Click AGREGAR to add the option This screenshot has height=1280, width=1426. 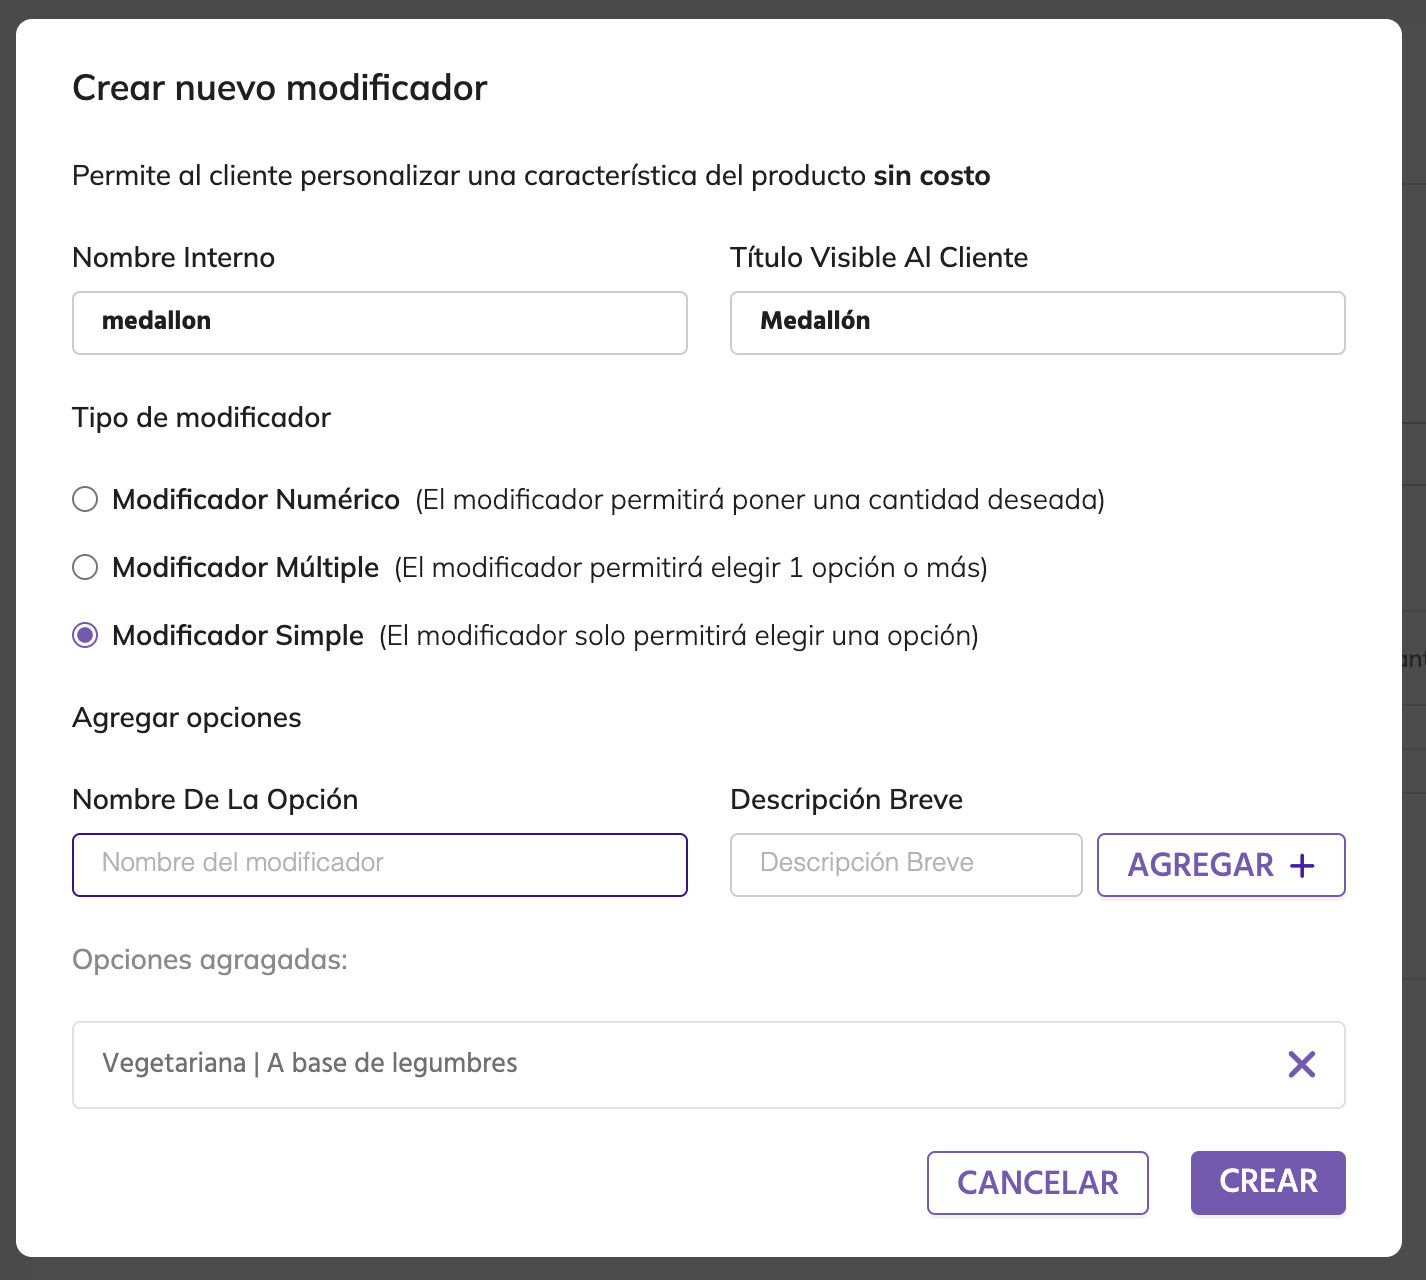pyautogui.click(x=1201, y=865)
